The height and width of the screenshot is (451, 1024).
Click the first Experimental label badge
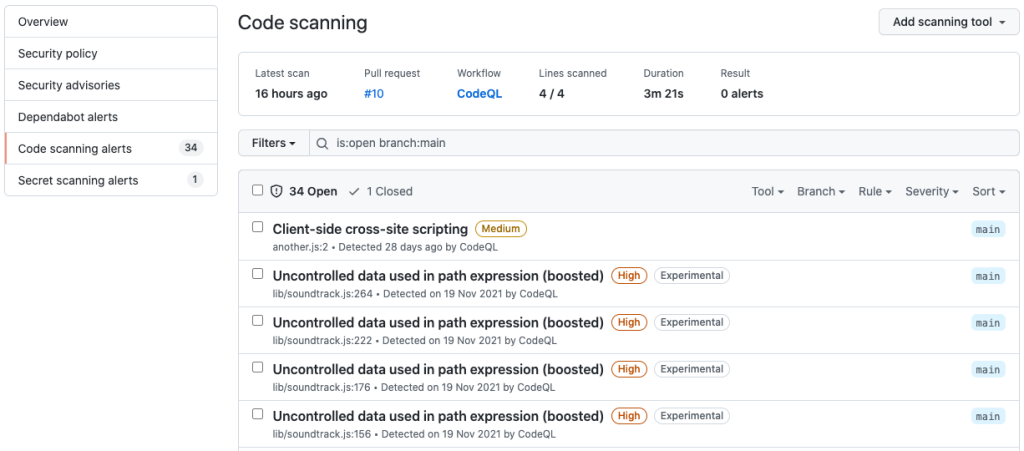click(691, 276)
